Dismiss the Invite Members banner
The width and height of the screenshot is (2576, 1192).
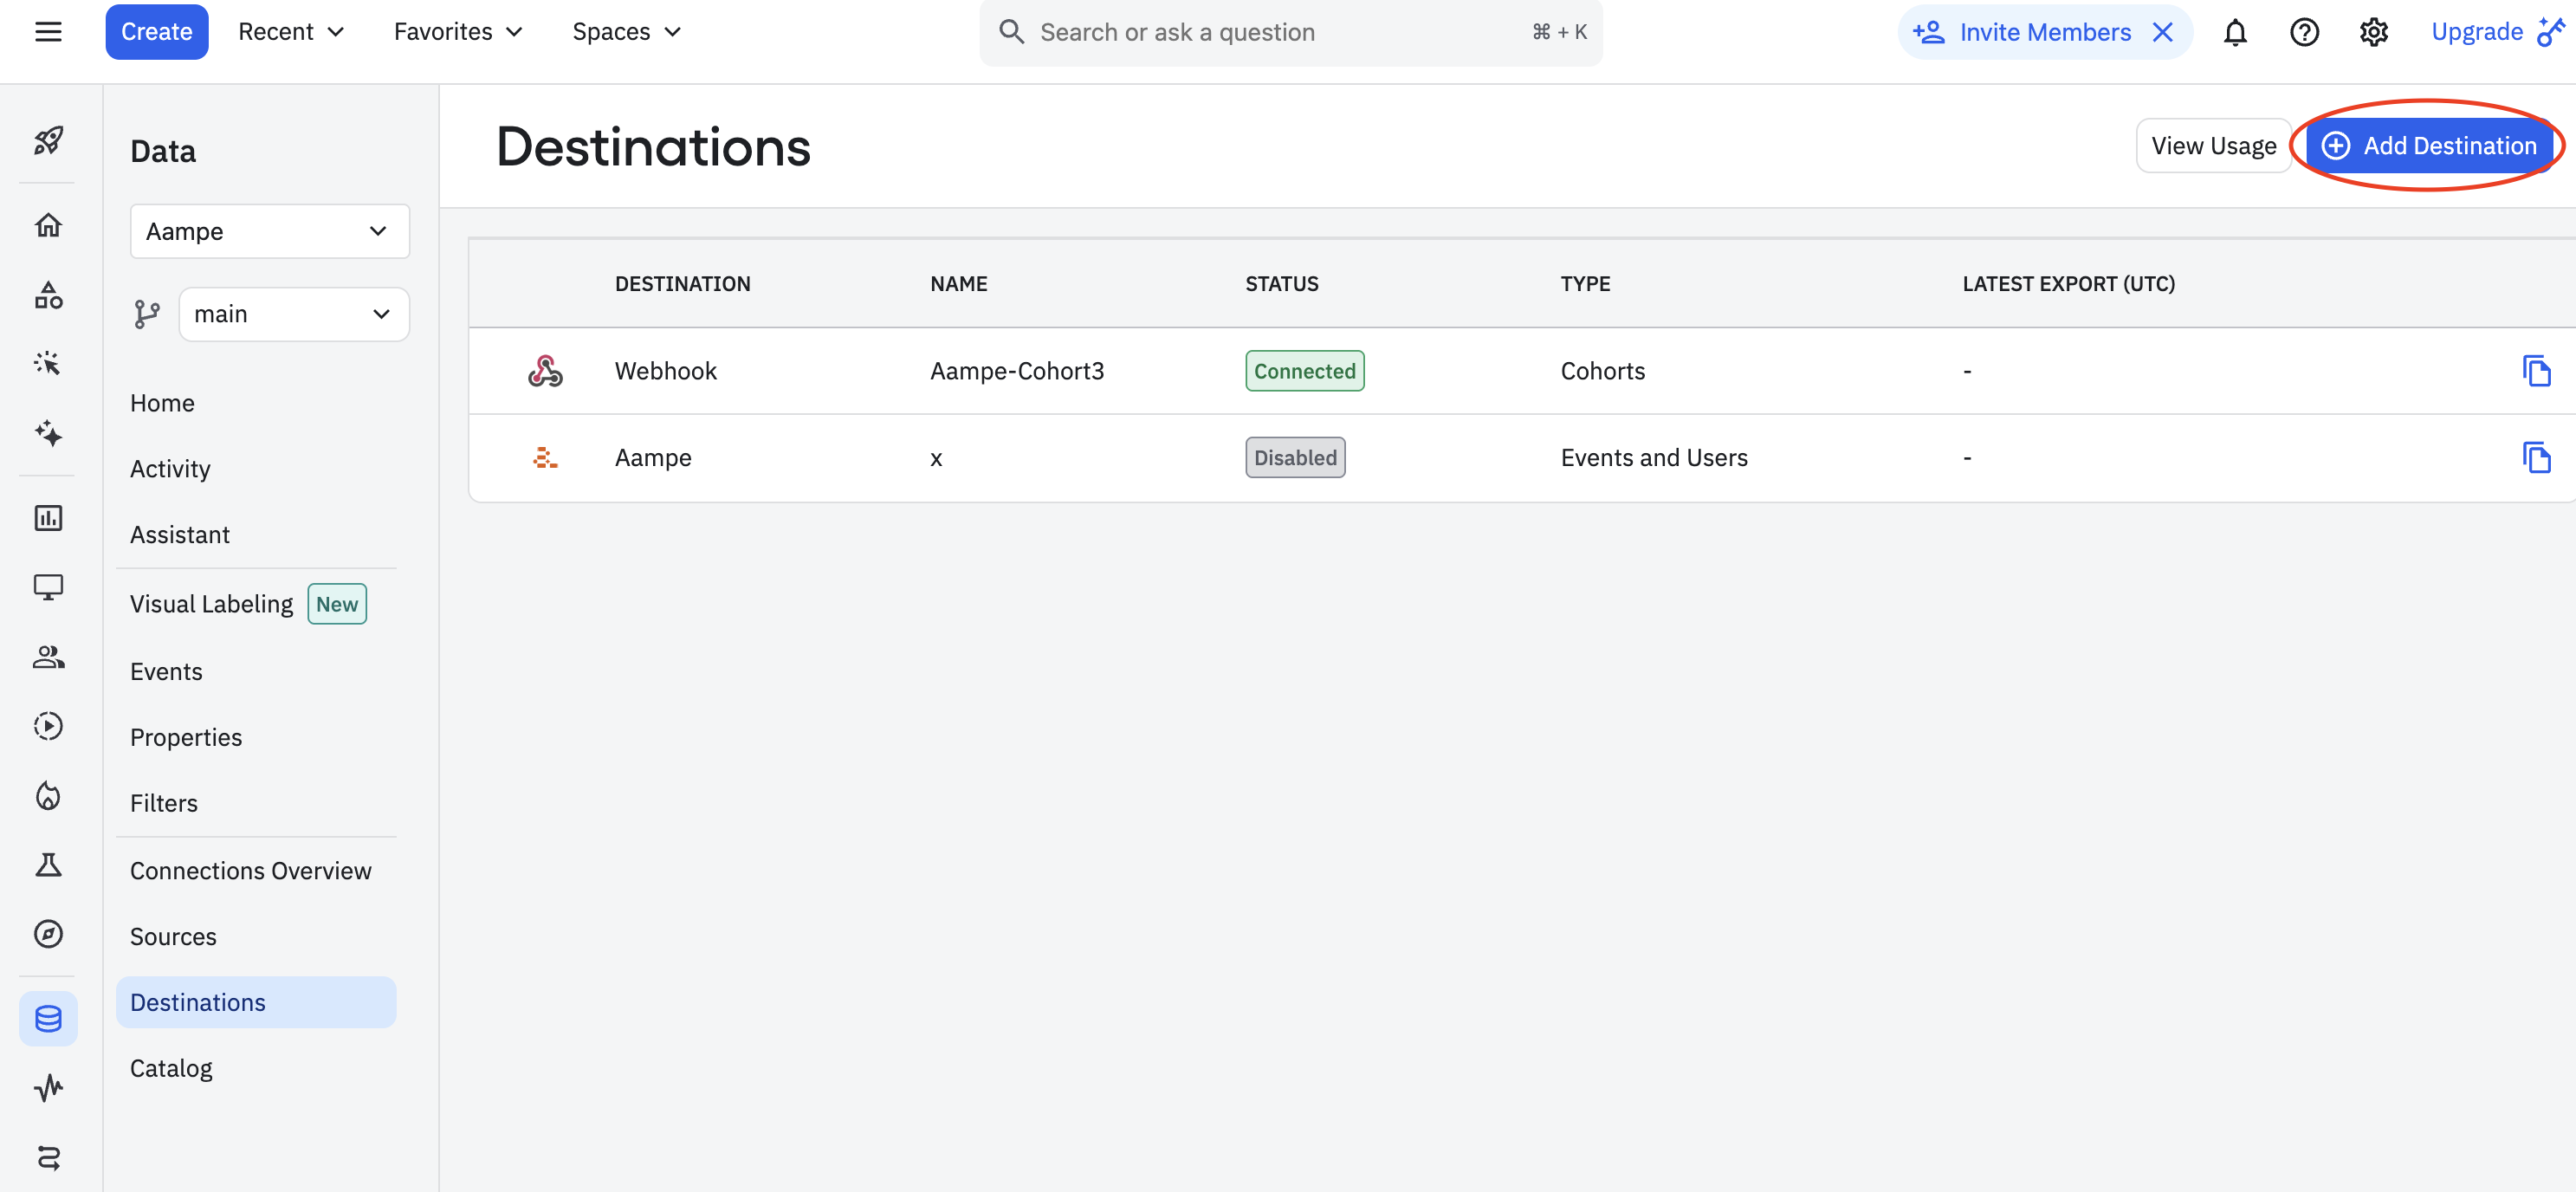coord(2163,32)
